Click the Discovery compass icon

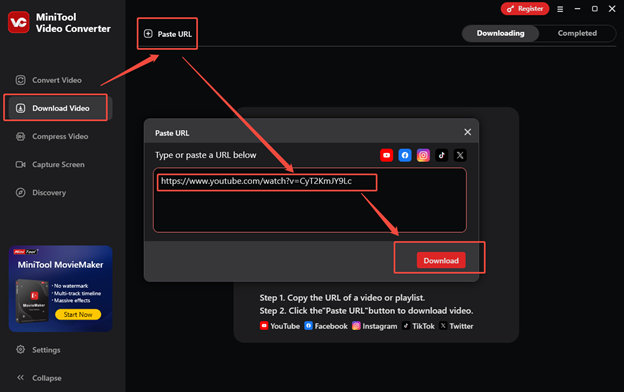(20, 193)
